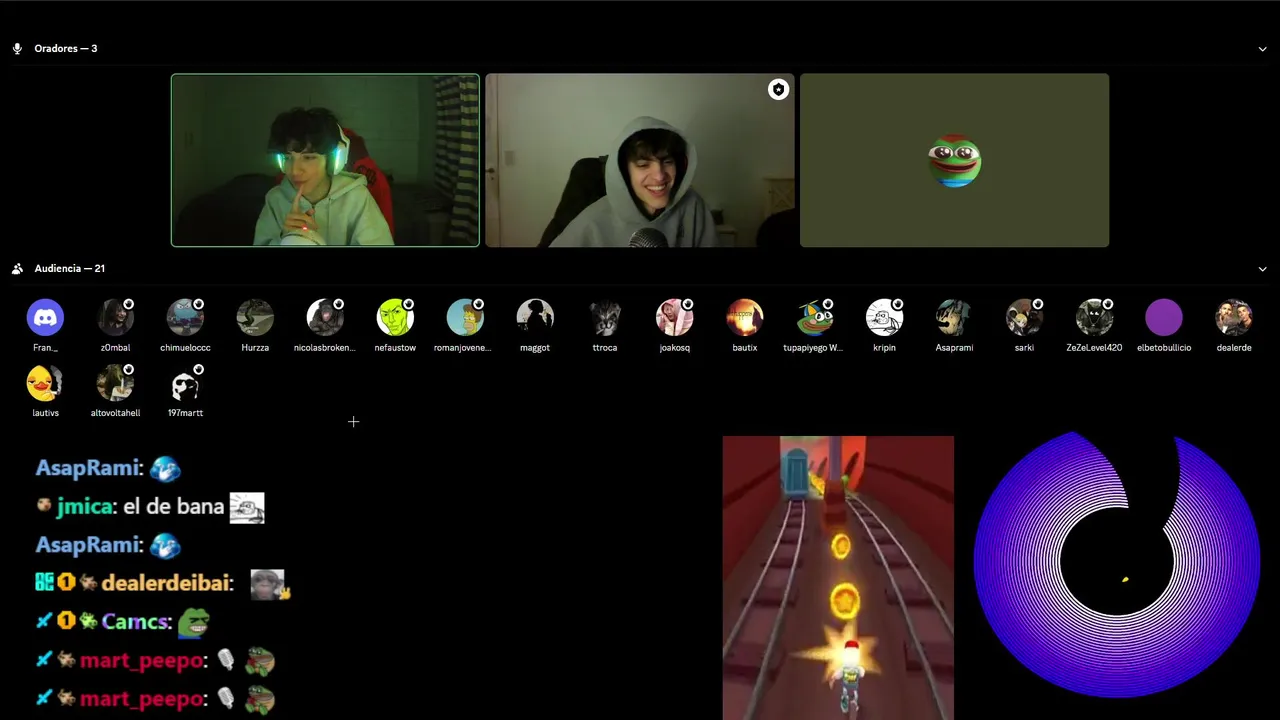This screenshot has width=1280, height=720.
Task: Open ttroca's audience avatar
Action: pos(605,317)
